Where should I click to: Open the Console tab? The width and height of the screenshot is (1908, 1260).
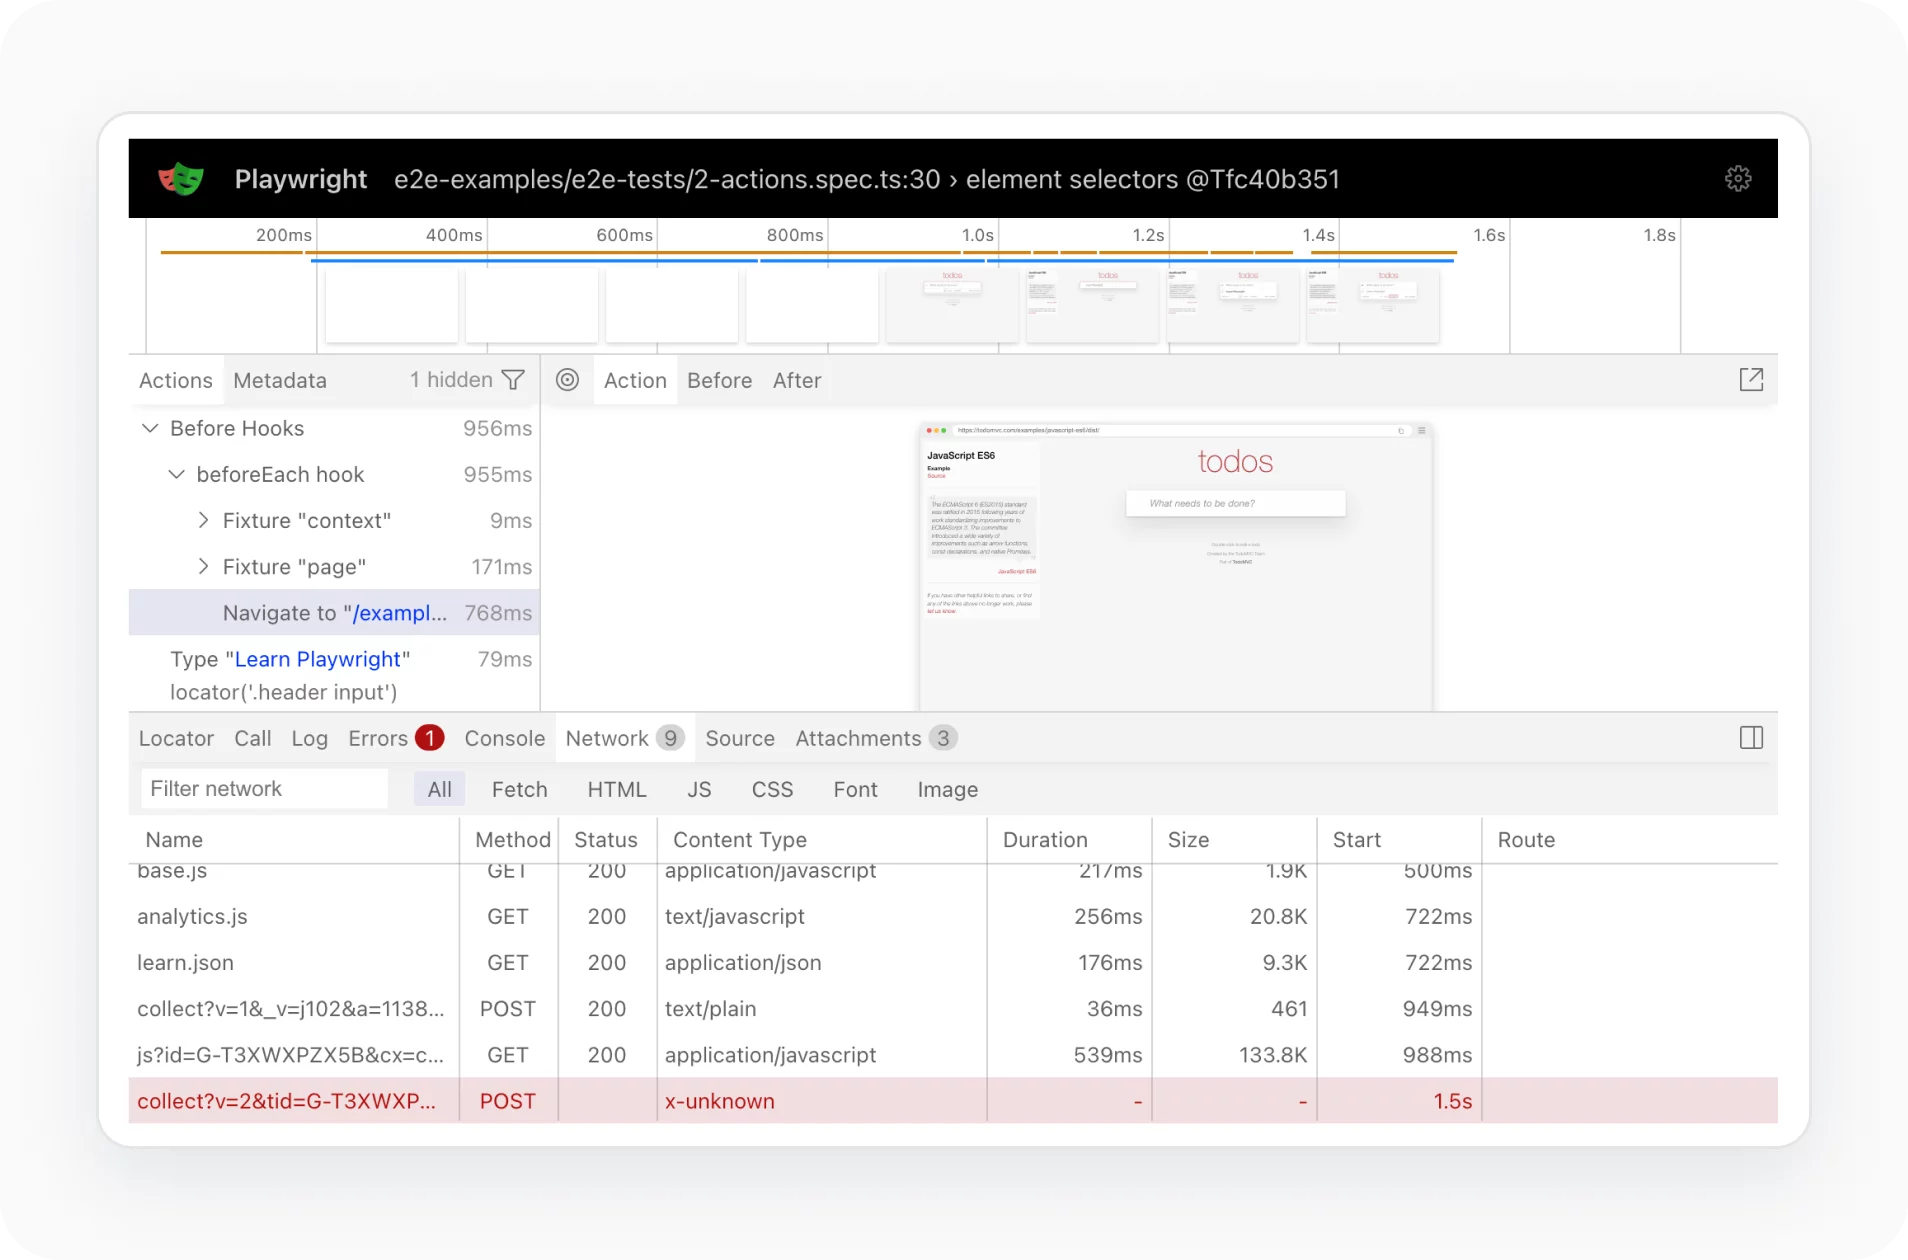[505, 738]
